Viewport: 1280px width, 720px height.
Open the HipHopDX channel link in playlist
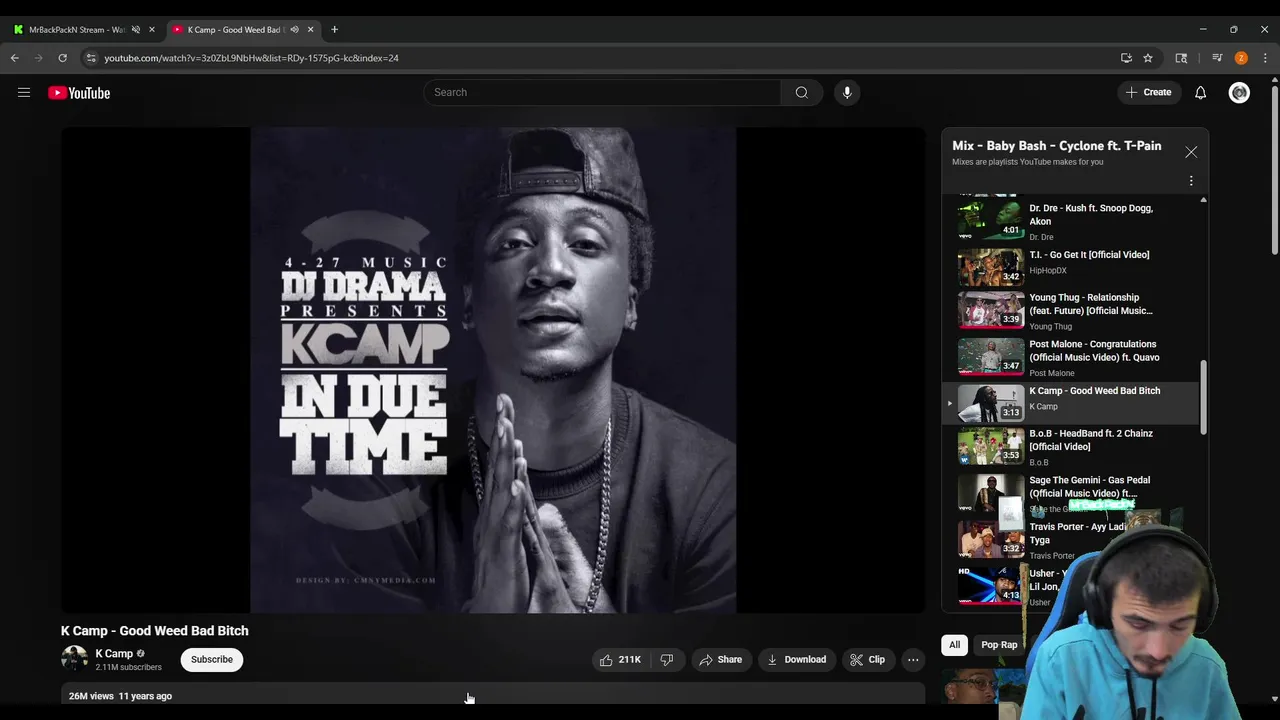click(1048, 271)
